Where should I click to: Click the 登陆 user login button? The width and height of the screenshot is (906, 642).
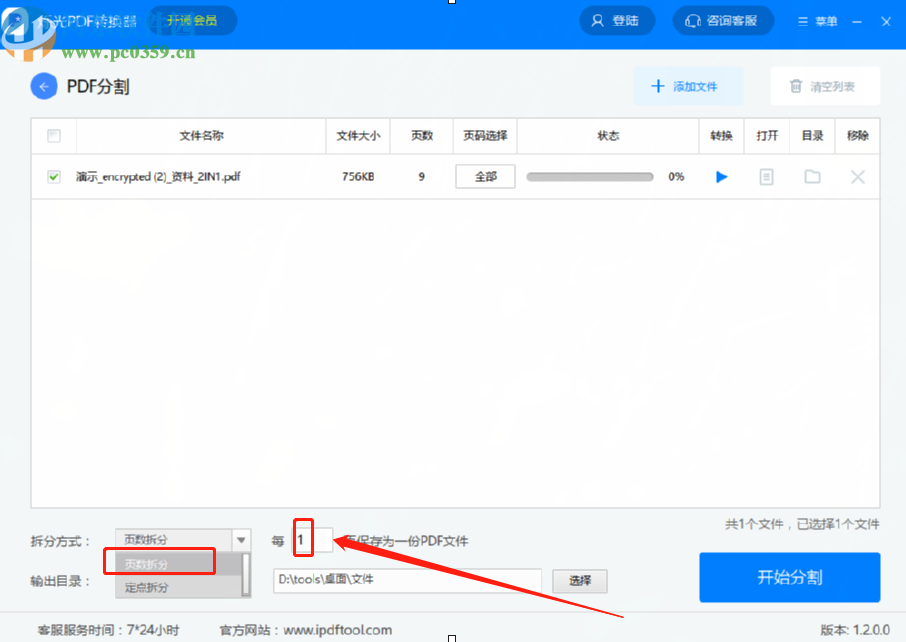(616, 21)
